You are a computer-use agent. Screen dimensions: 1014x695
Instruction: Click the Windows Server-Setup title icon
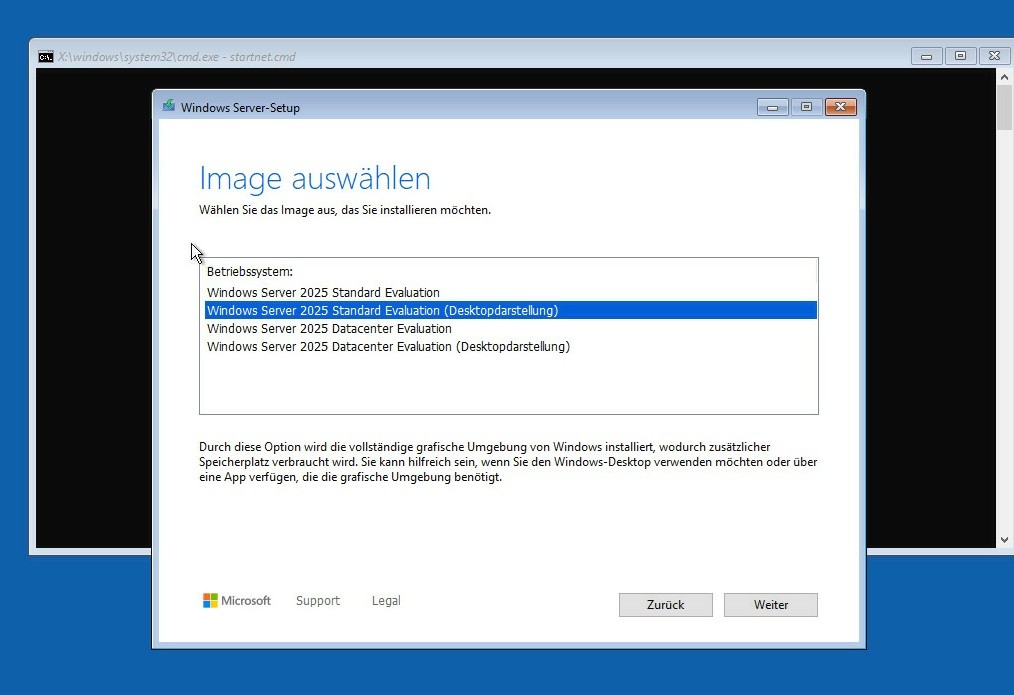coord(169,106)
